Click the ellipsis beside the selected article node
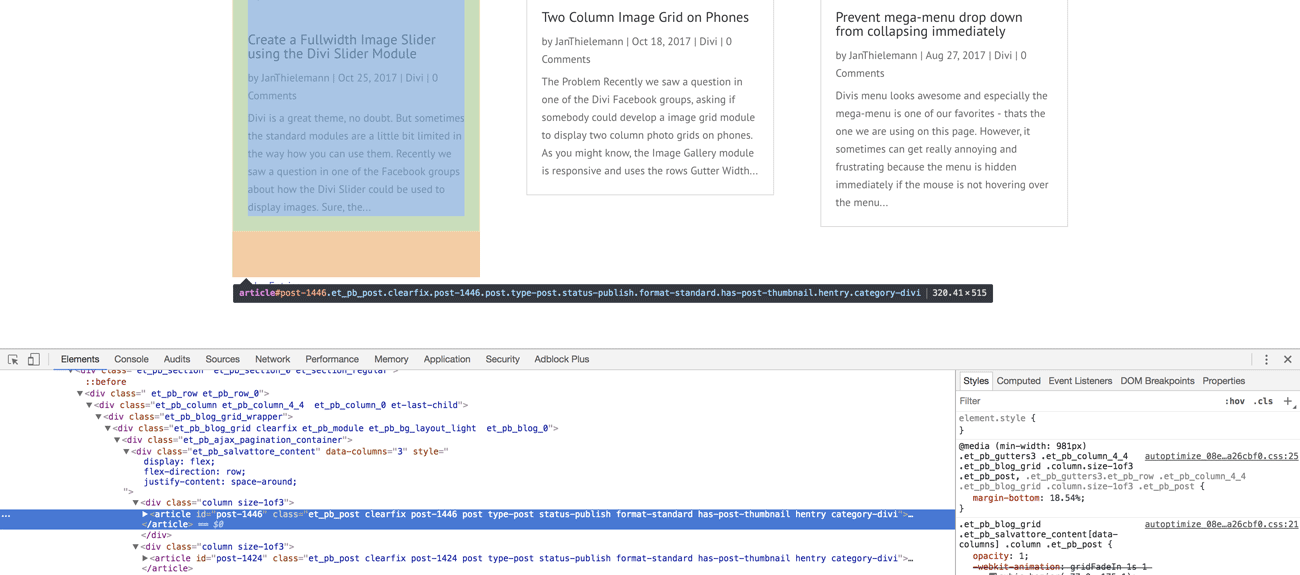 point(6,515)
